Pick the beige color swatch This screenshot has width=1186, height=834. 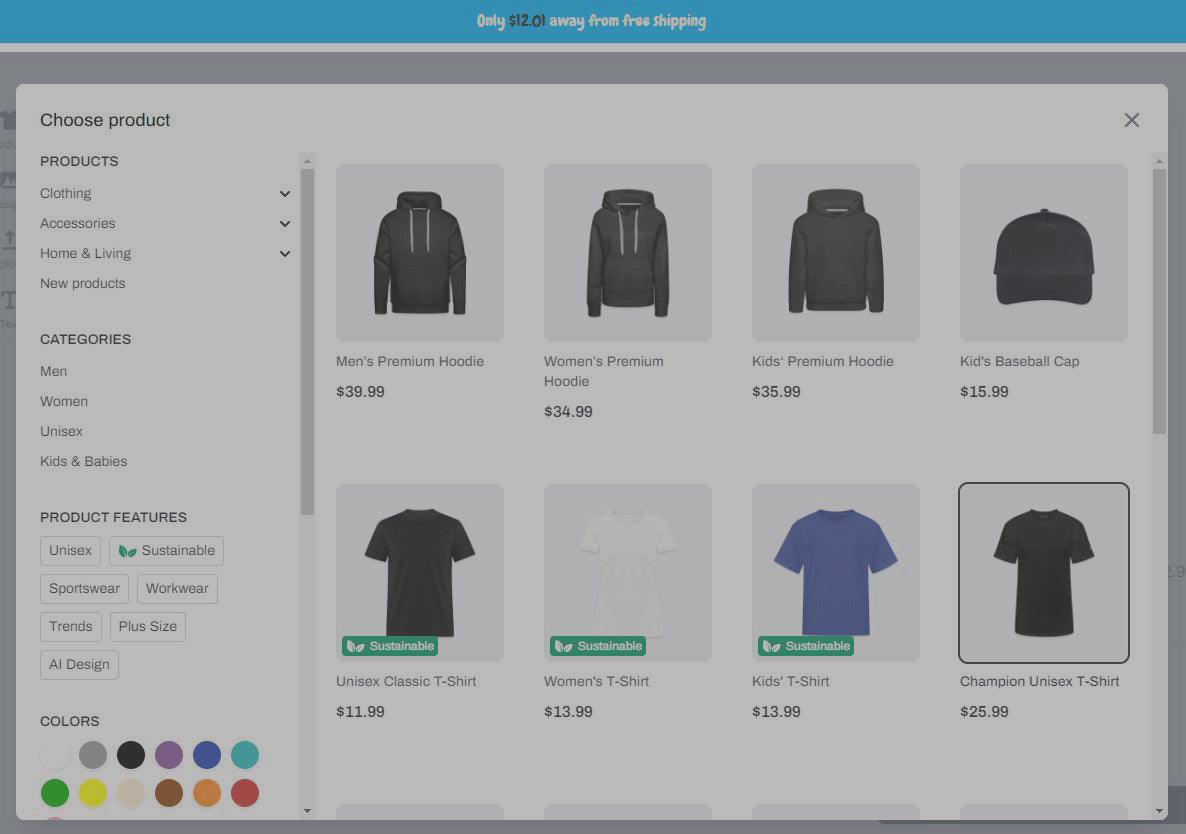point(131,792)
